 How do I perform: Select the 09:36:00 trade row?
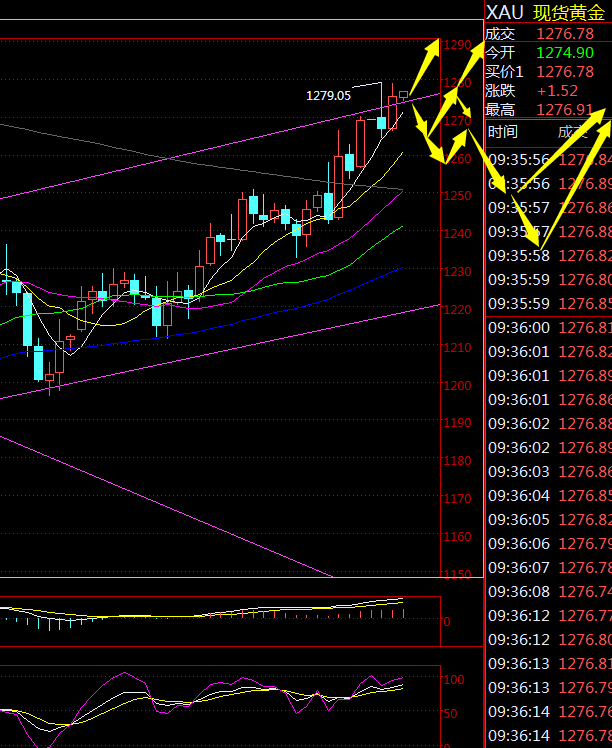click(549, 328)
